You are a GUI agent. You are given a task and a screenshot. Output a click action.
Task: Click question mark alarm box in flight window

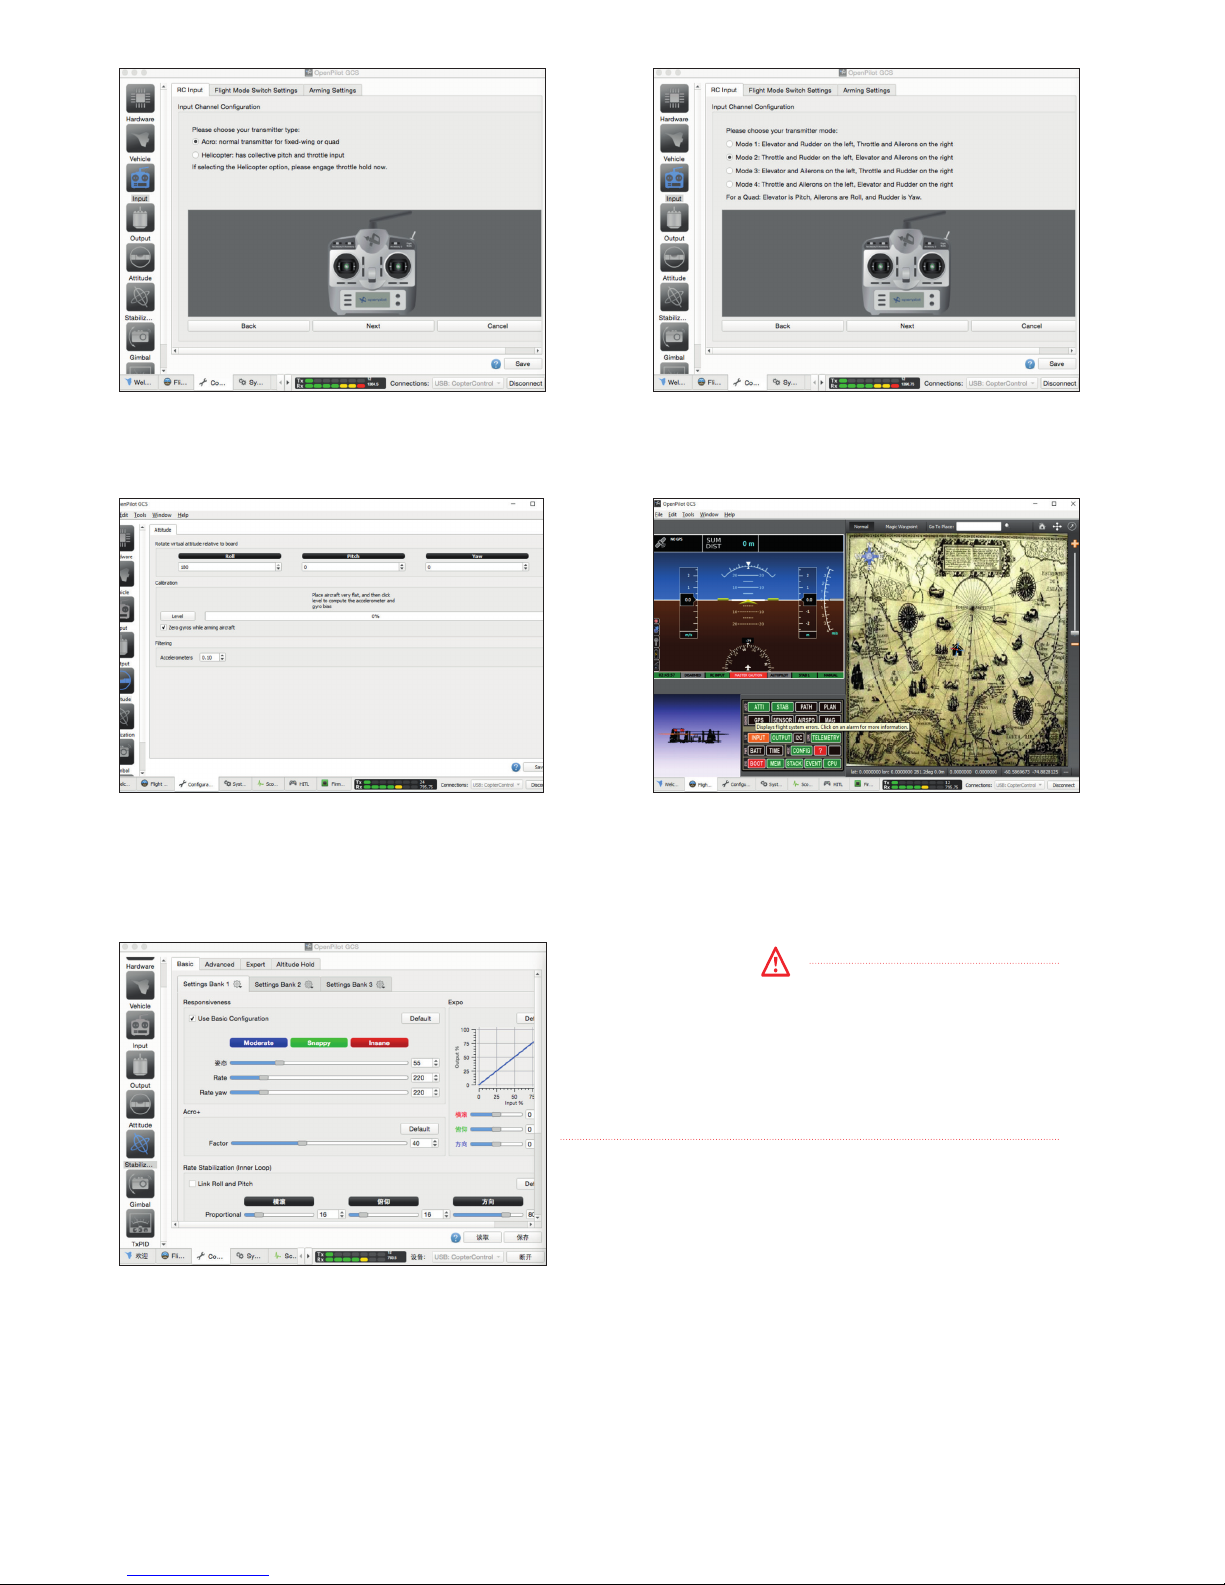click(820, 750)
